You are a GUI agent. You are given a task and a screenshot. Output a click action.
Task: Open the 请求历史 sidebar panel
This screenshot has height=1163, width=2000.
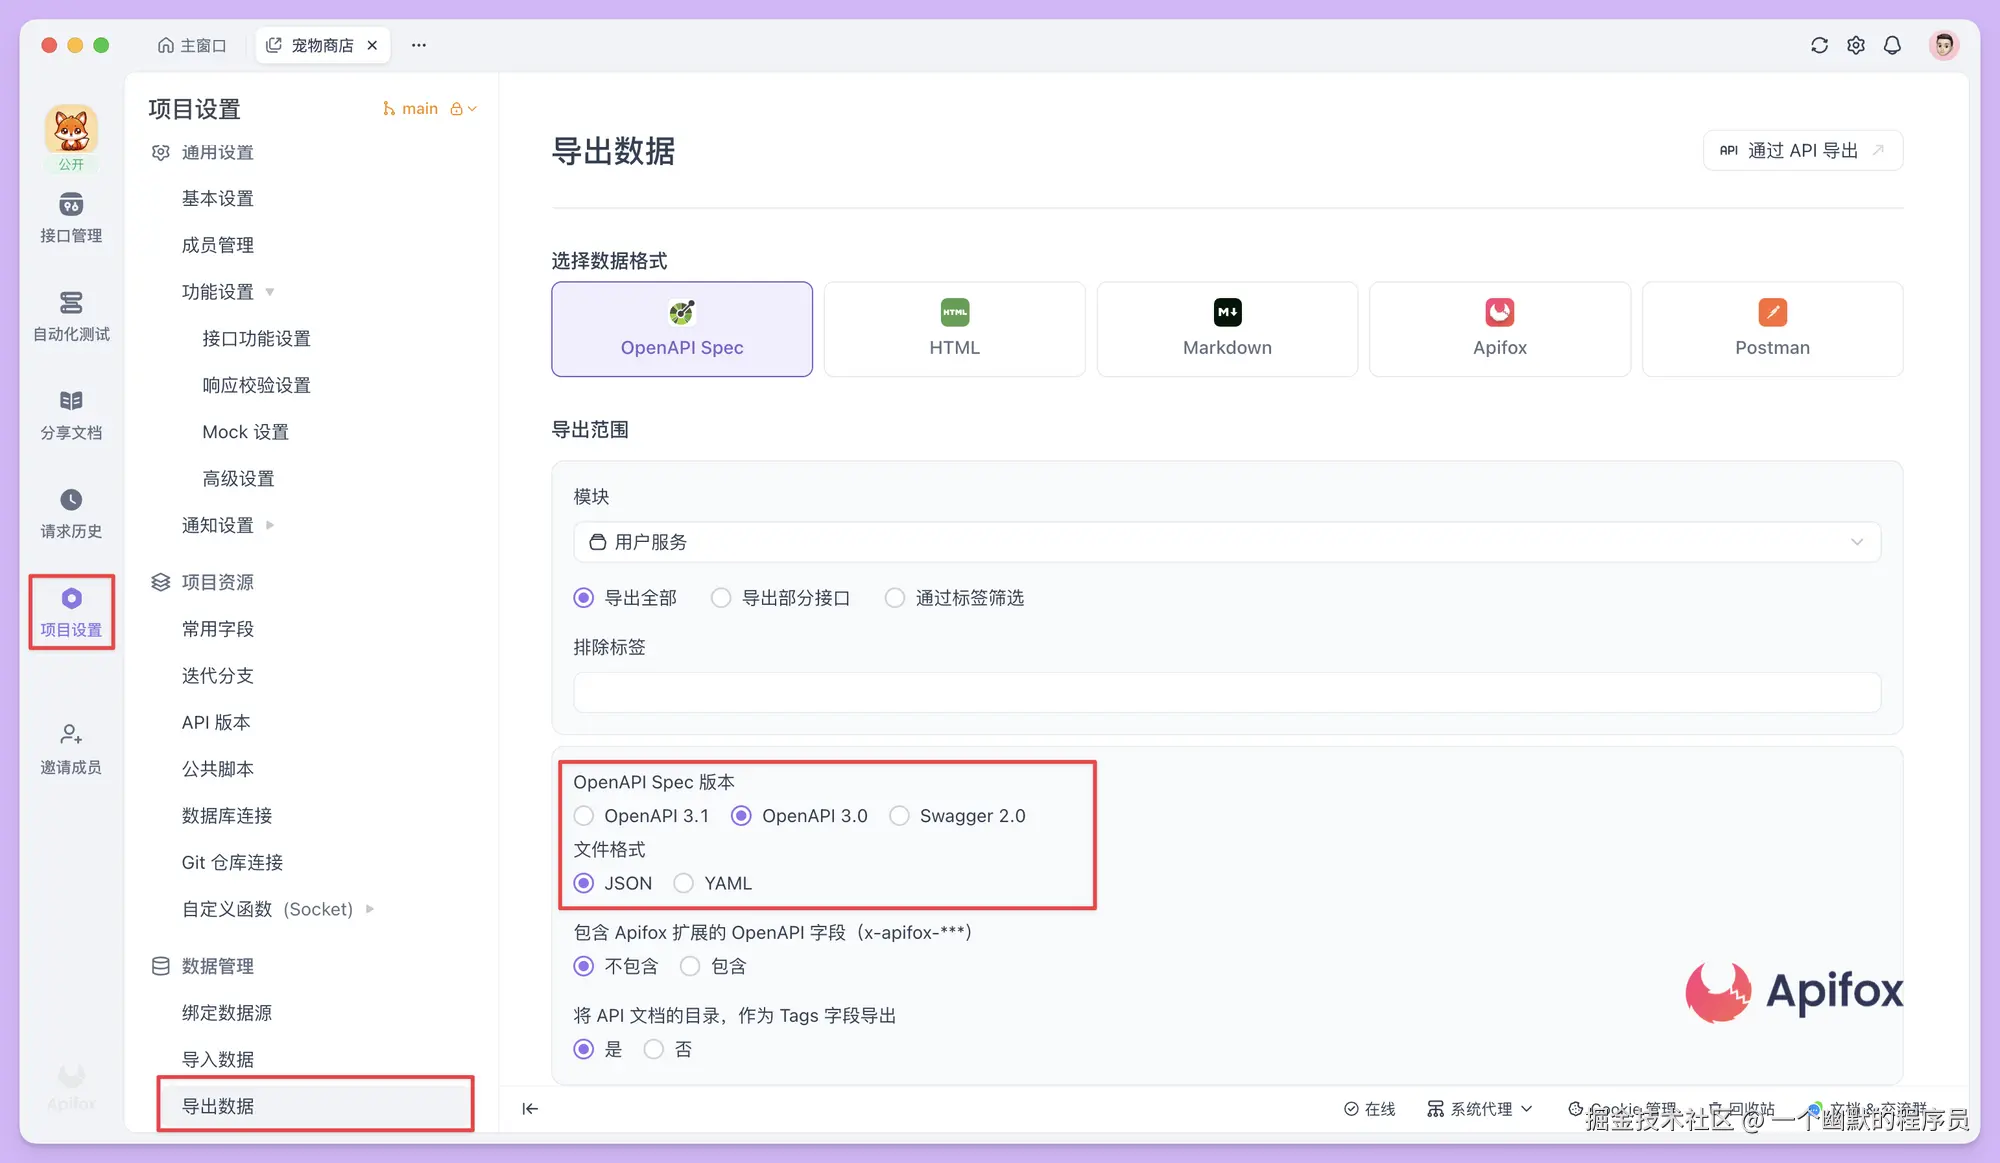click(70, 513)
